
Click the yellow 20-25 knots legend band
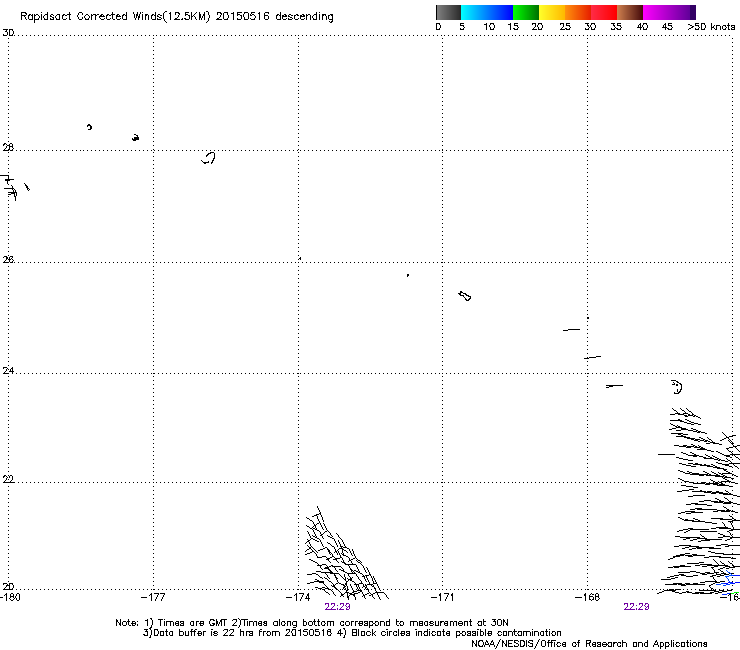coord(552,12)
